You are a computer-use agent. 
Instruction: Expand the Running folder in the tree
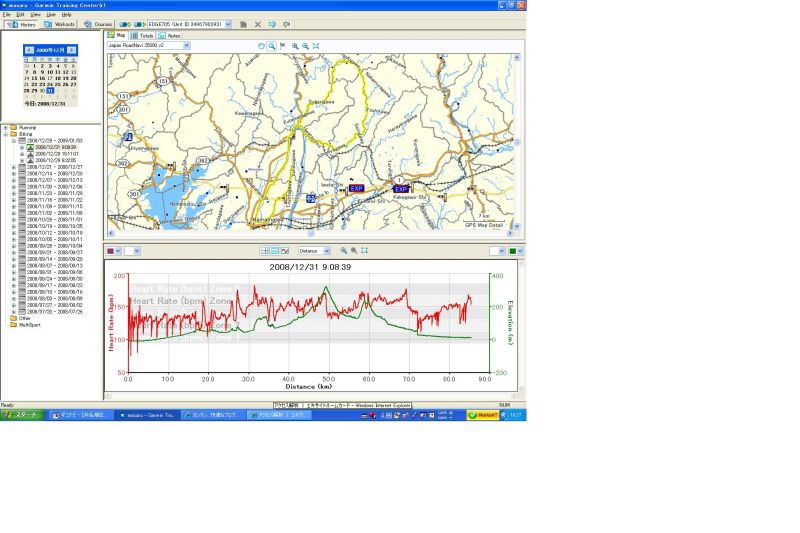(x=6, y=128)
